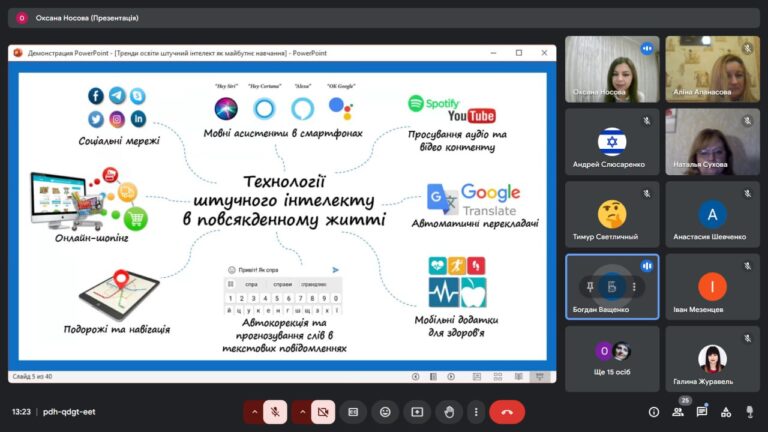Image resolution: width=768 pixels, height=432 pixels.
Task: Maximize the PowerPoint presentation window
Action: point(519,53)
